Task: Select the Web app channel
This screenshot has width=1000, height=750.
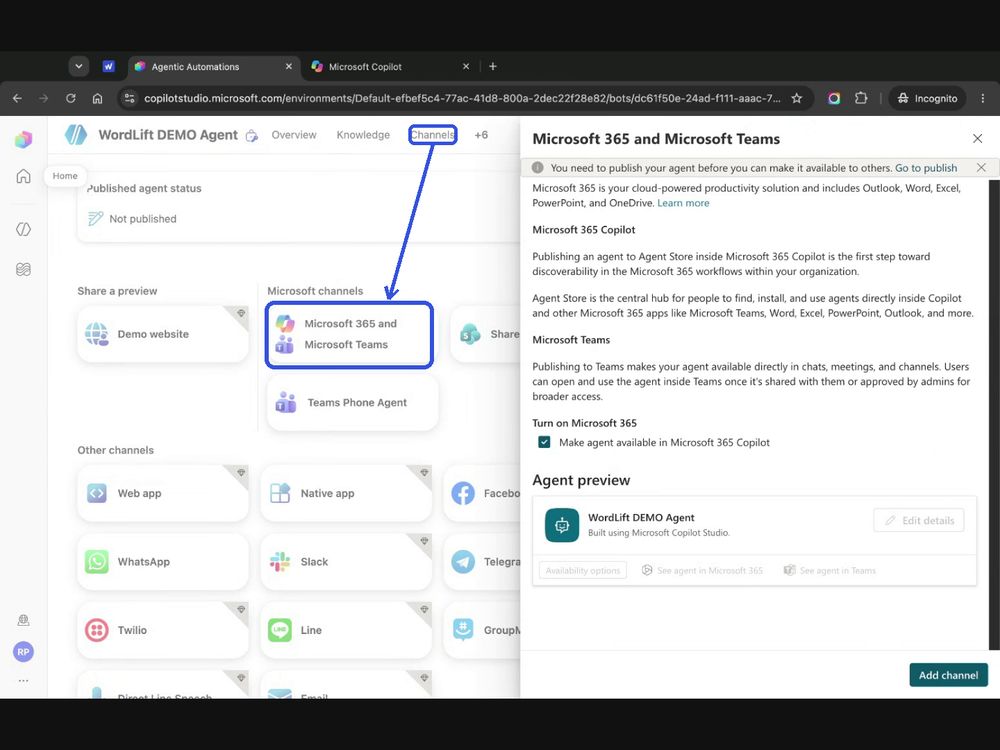Action: [x=163, y=493]
